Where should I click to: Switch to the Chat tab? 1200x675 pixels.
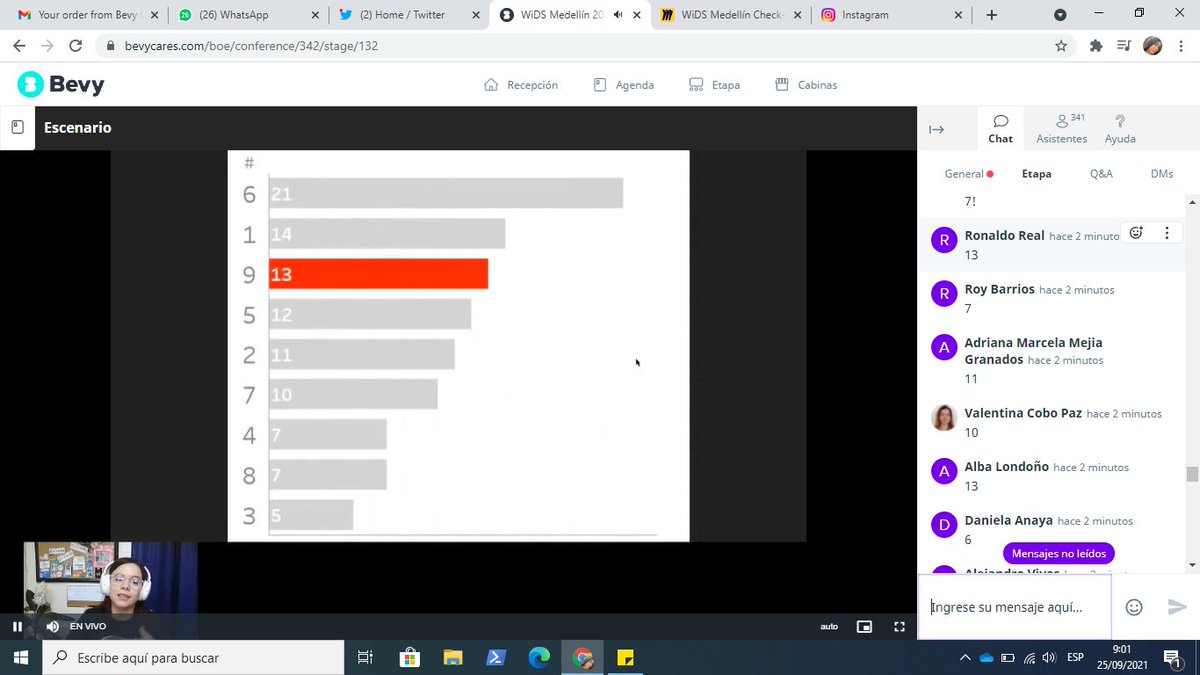pos(1000,129)
